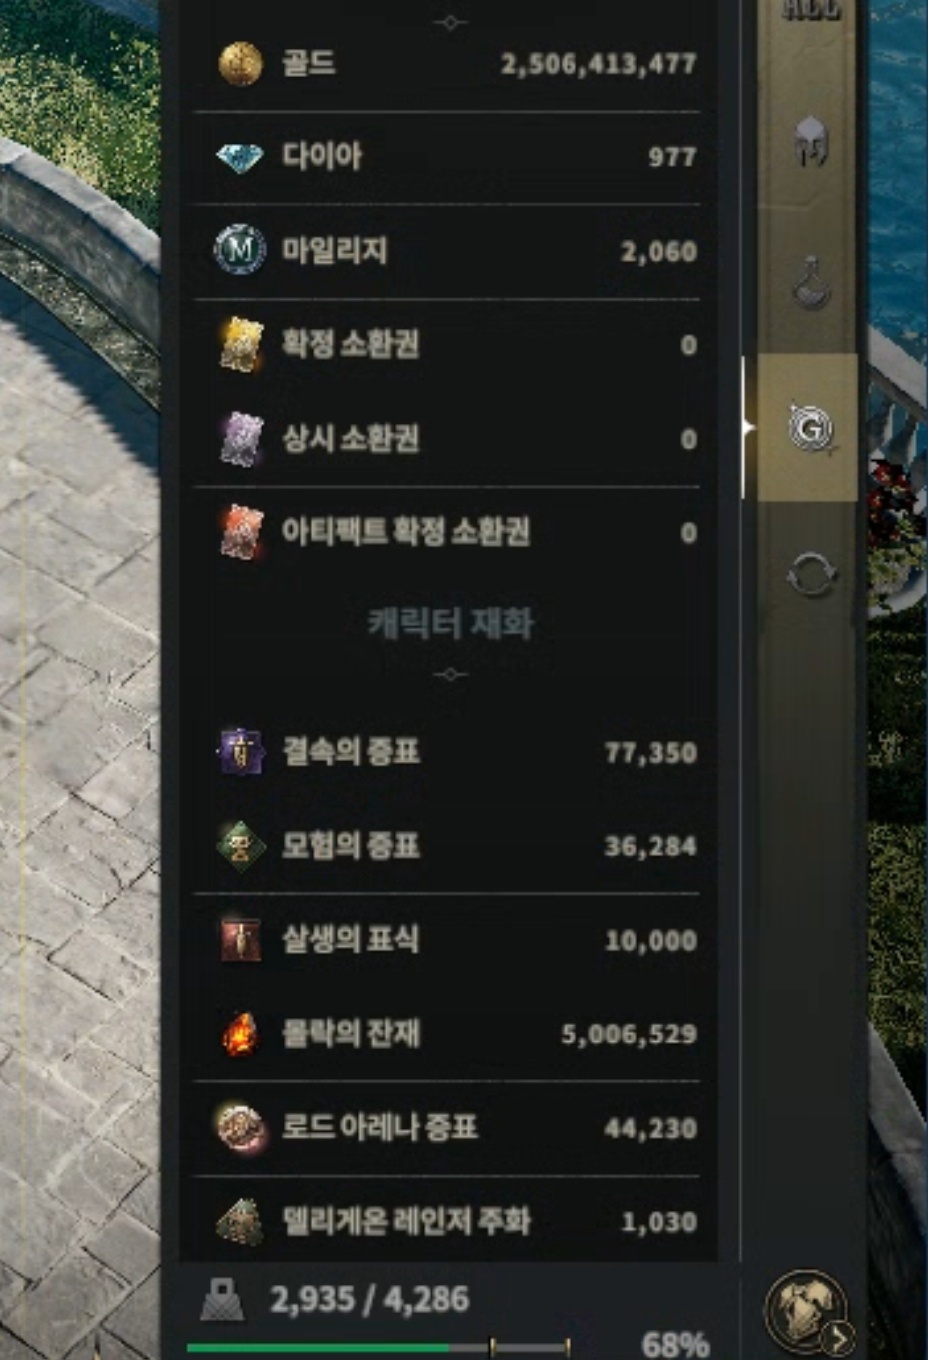Click the blue diamond icon
928x1360 pixels.
click(x=240, y=157)
